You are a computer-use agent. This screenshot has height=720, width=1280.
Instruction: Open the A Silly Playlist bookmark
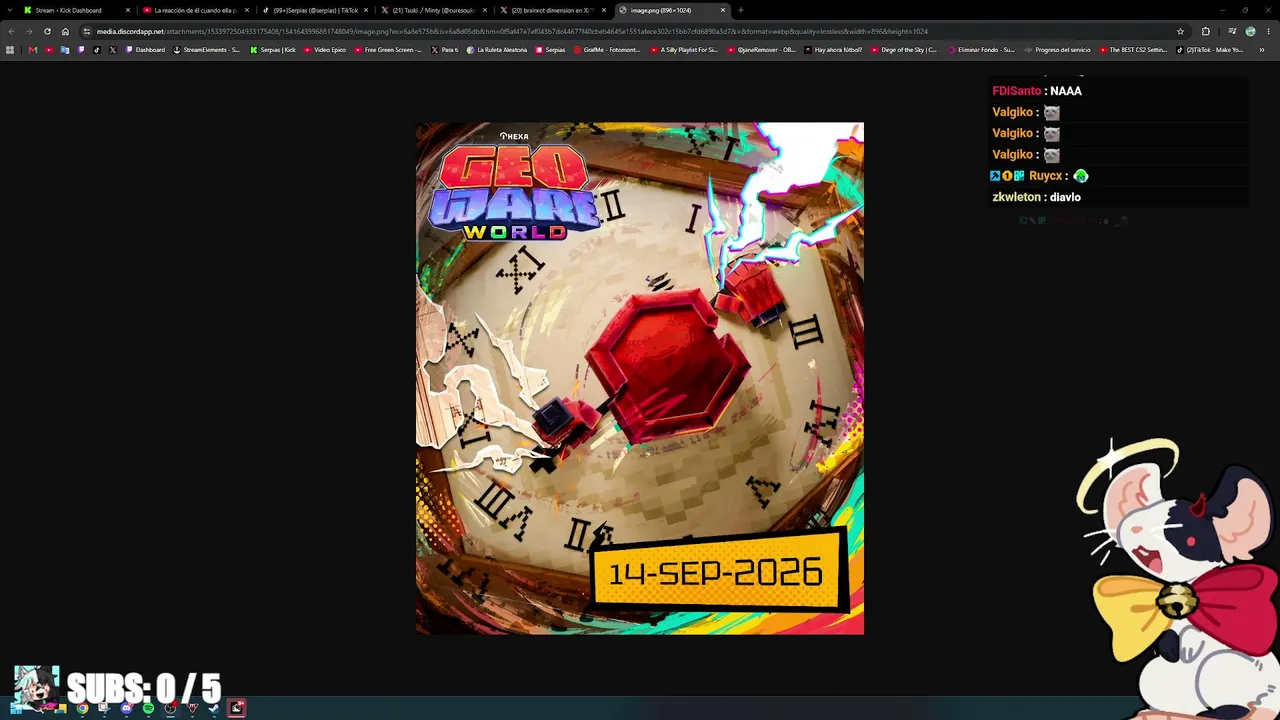click(x=684, y=50)
